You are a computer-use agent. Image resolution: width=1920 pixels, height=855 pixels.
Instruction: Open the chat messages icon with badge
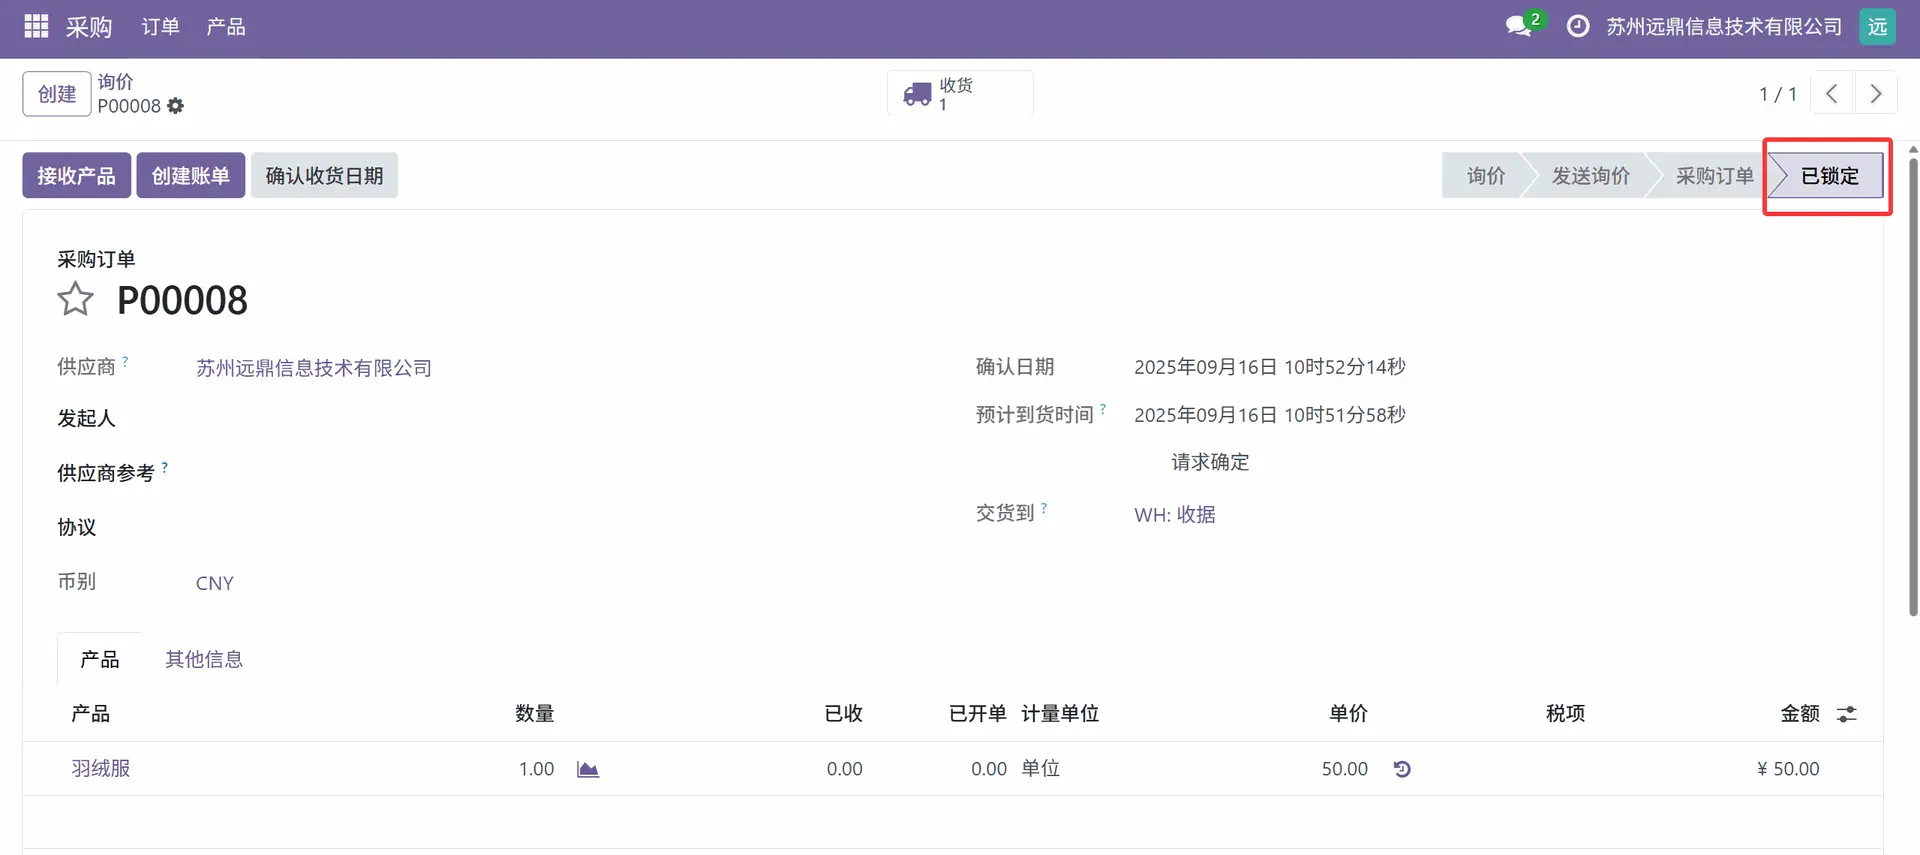click(x=1520, y=26)
